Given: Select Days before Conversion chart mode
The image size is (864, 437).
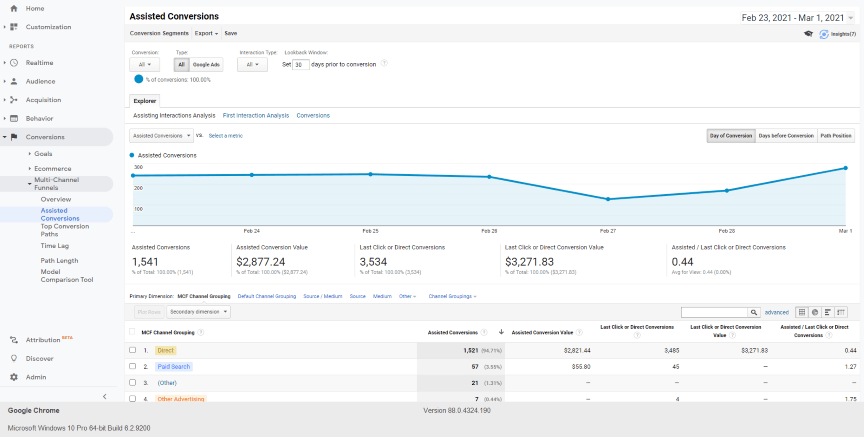Looking at the screenshot, I should click(x=786, y=136).
